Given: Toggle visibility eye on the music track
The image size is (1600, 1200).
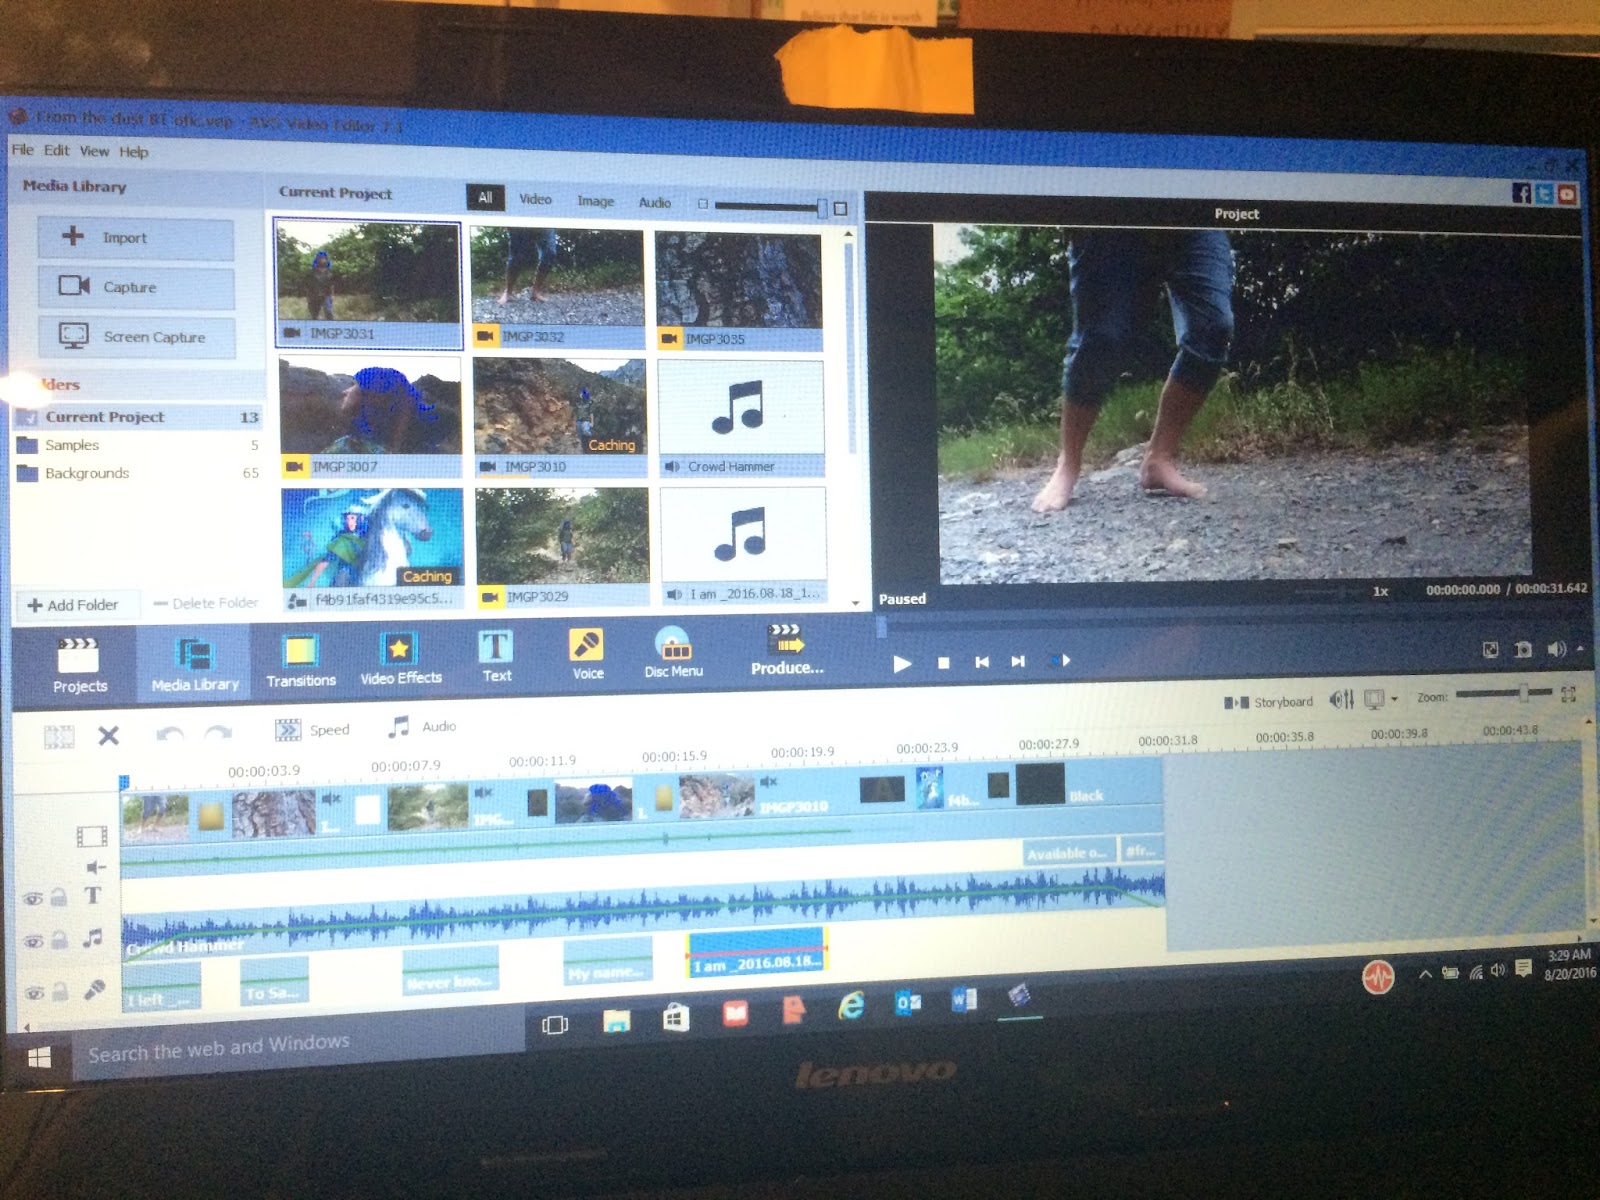Looking at the screenshot, I should click(34, 941).
